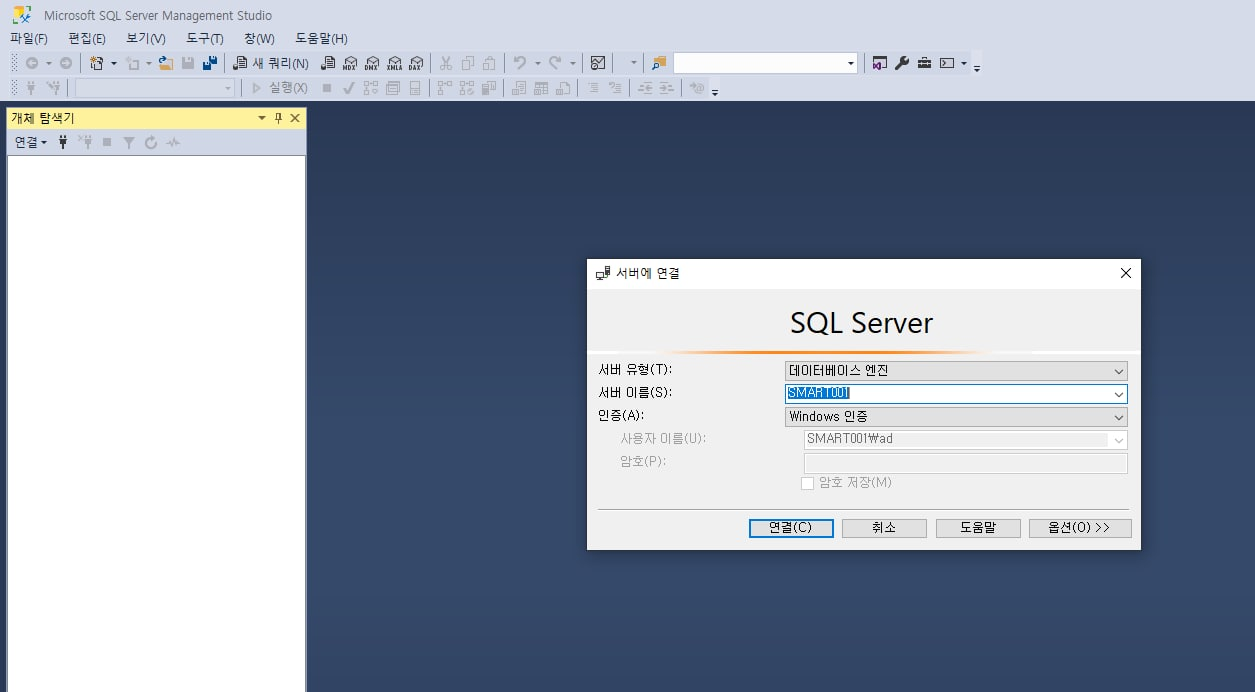Close the 서버에 연결 dialog

pos(1126,273)
